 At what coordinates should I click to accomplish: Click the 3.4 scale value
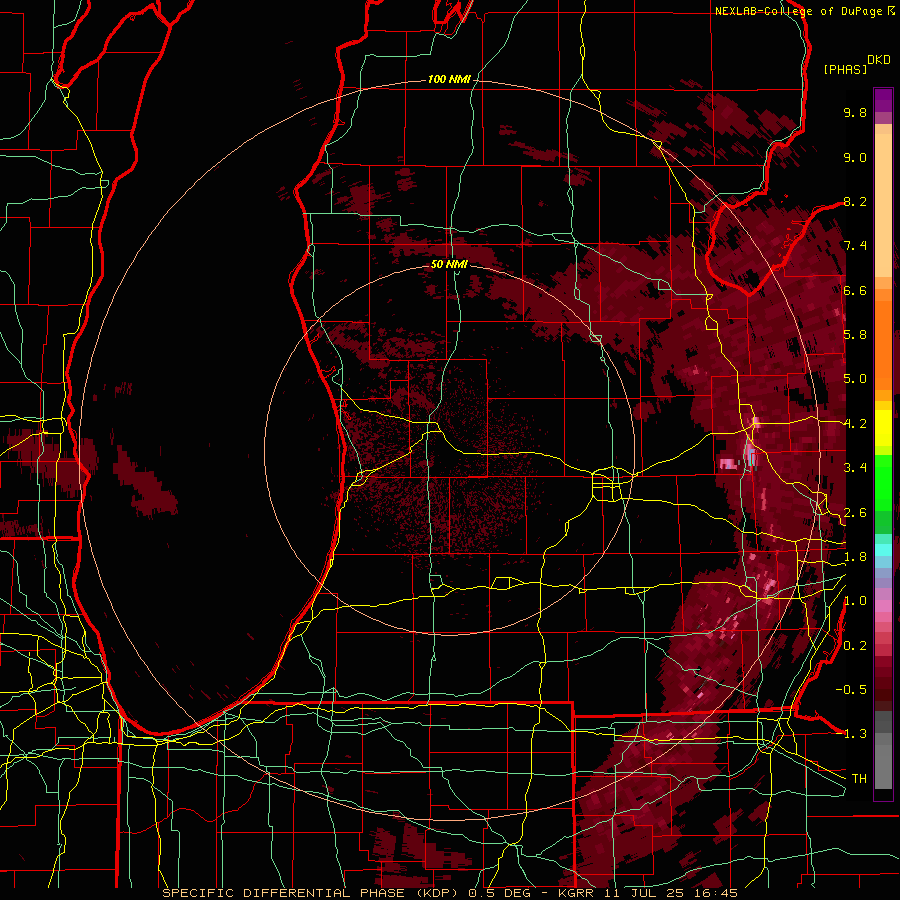click(855, 468)
